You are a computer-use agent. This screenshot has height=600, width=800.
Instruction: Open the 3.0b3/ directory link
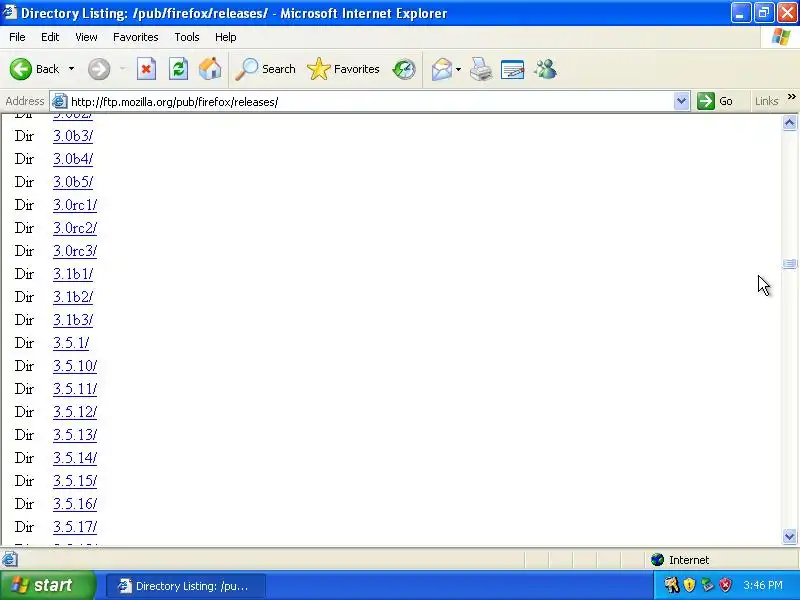[x=73, y=136]
